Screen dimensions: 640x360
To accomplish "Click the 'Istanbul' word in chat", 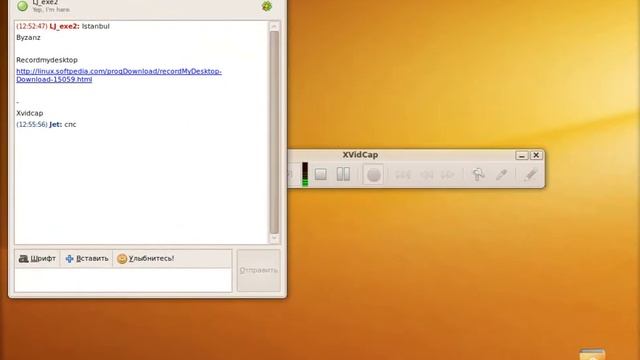I will pos(96,26).
